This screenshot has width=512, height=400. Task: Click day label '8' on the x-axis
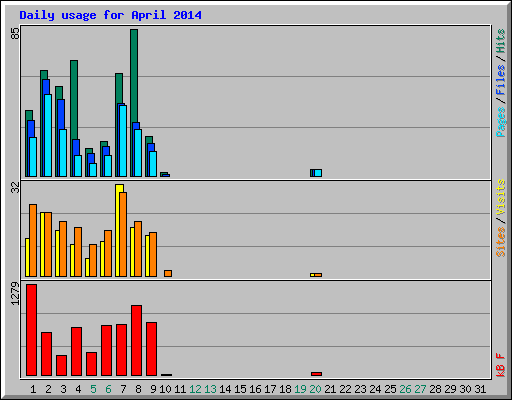138,389
